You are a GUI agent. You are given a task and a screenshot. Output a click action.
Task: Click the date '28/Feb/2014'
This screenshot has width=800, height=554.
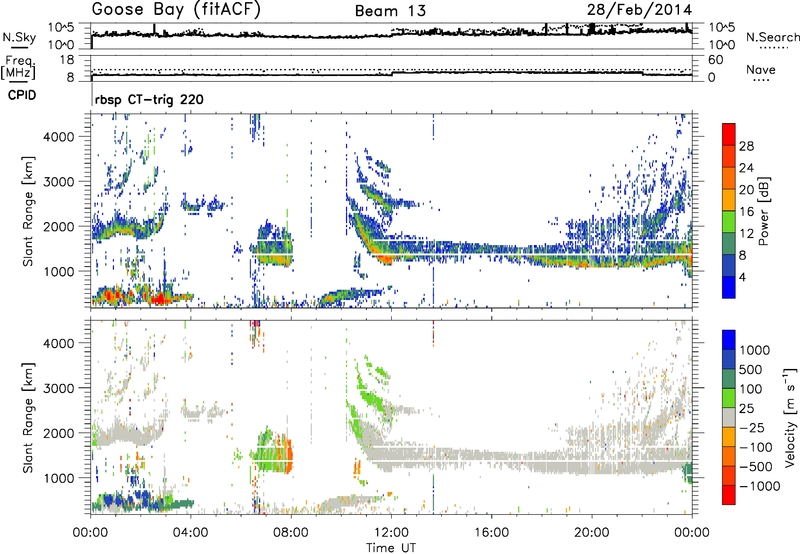[x=639, y=10]
